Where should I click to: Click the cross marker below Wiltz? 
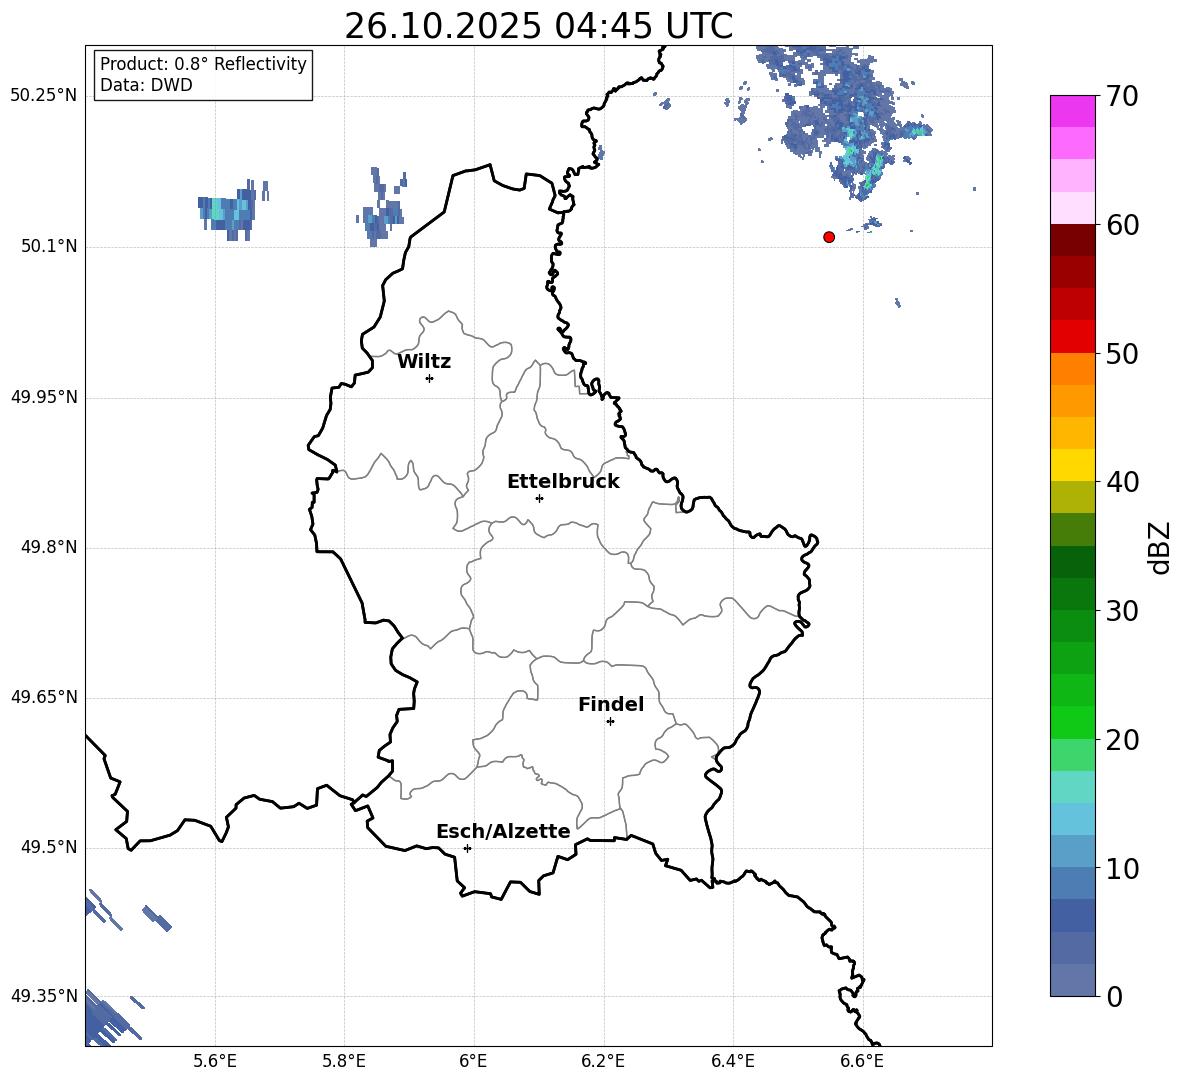click(x=430, y=378)
